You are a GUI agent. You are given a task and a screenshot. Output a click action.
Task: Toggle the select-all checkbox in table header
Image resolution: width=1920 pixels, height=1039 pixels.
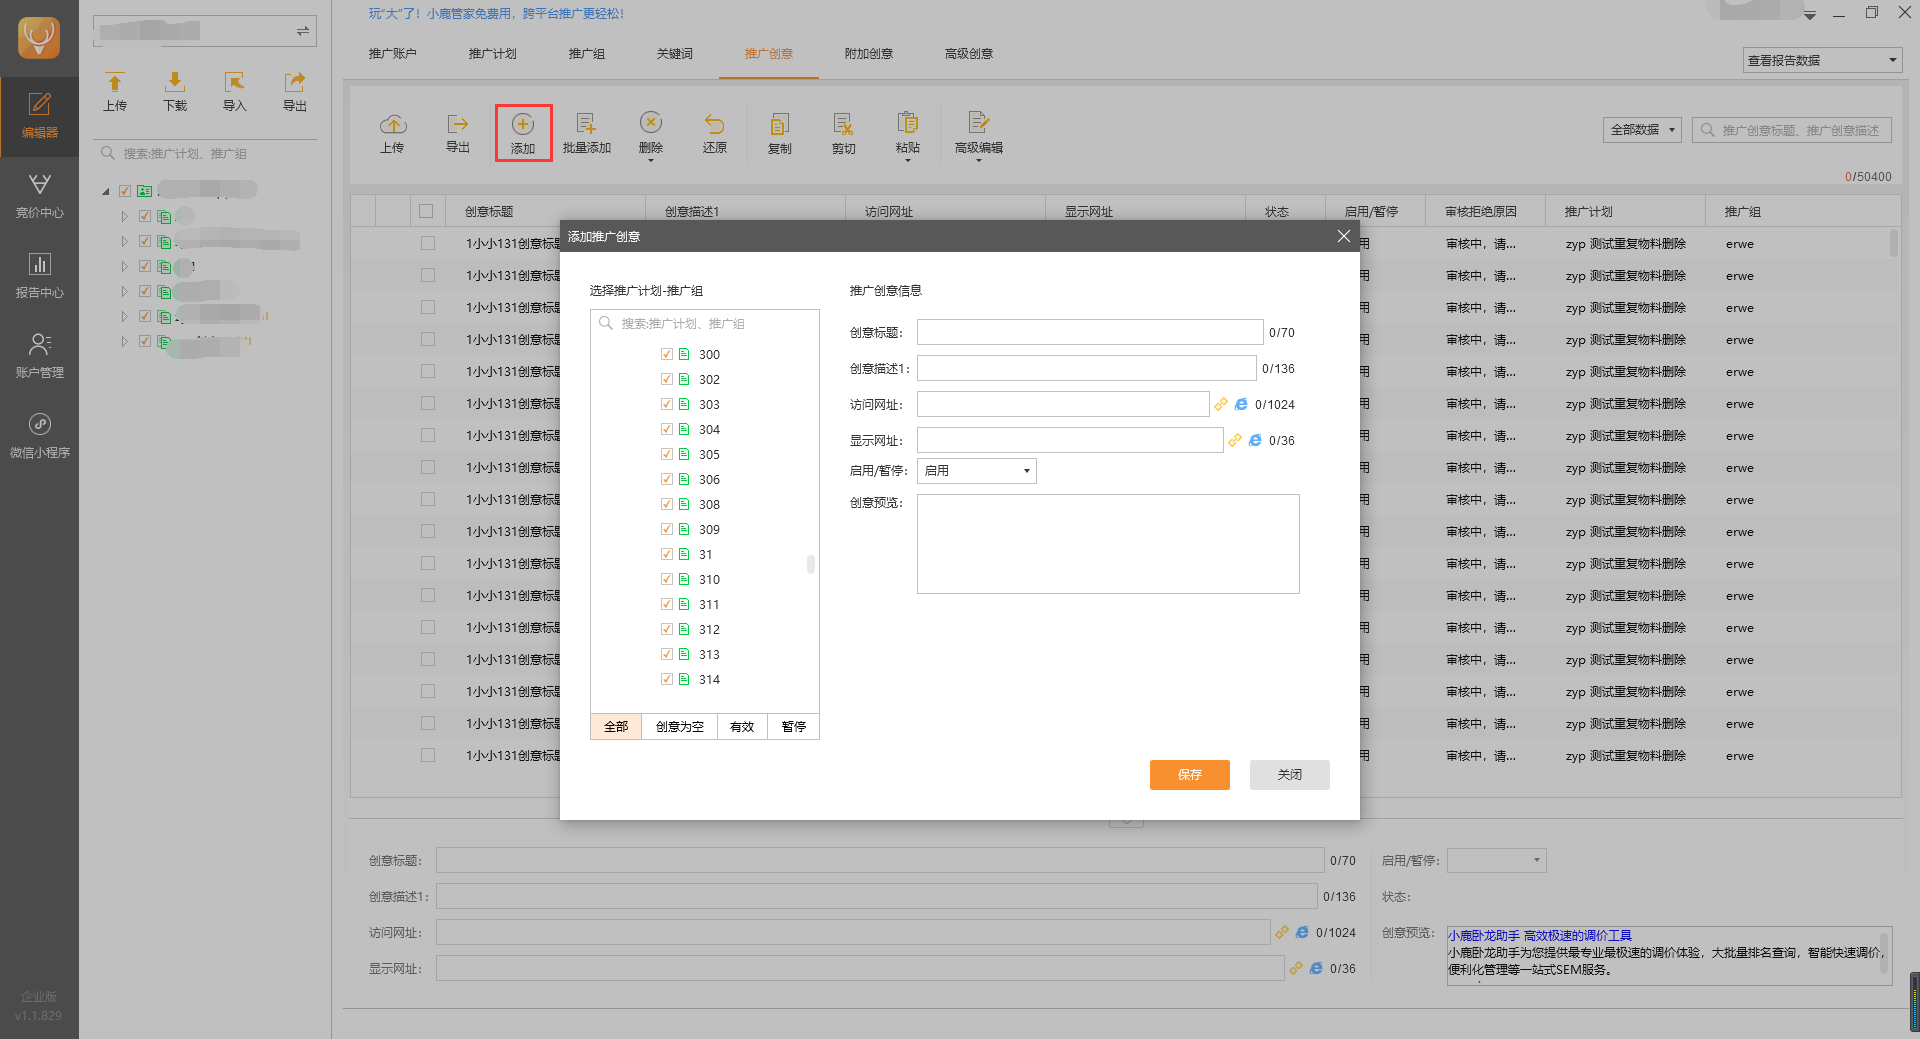click(426, 211)
